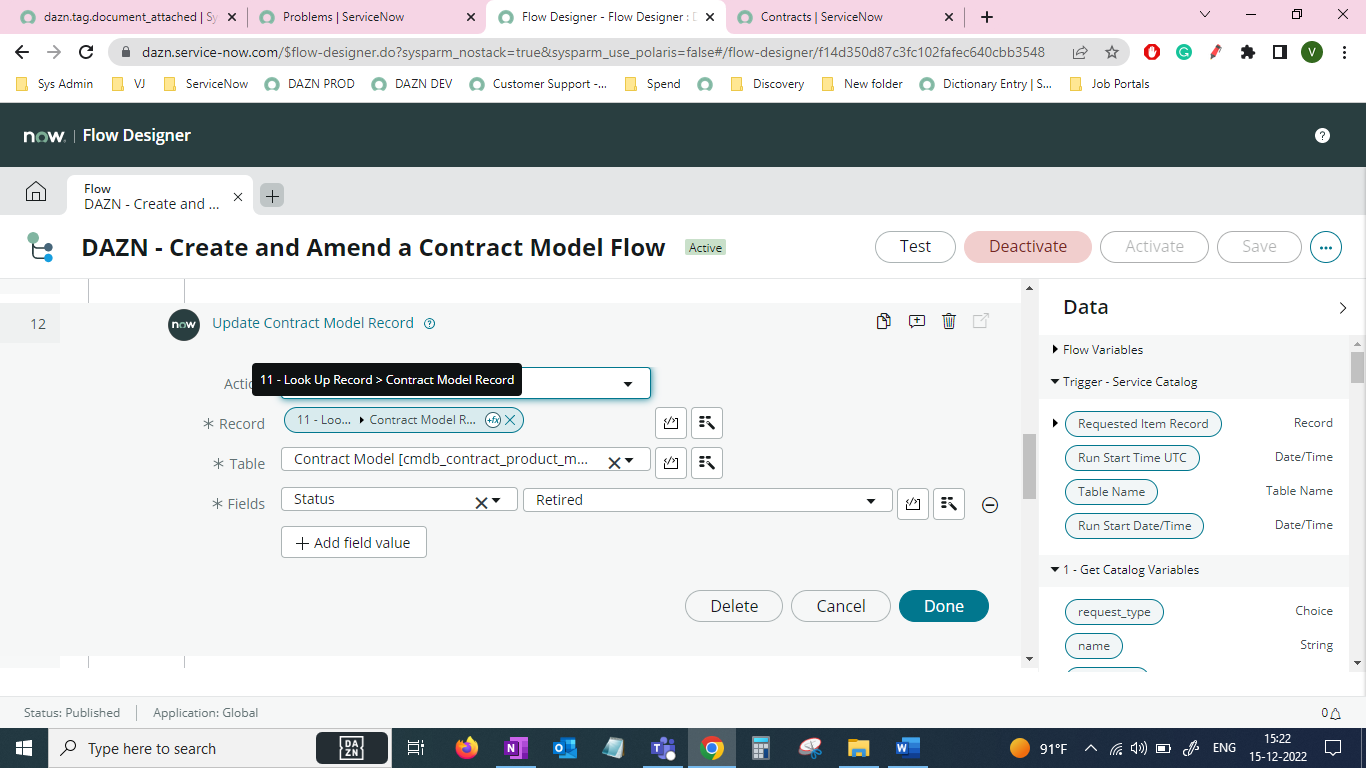Copy the Update Contract Model Record action
1366x768 pixels.
click(883, 321)
